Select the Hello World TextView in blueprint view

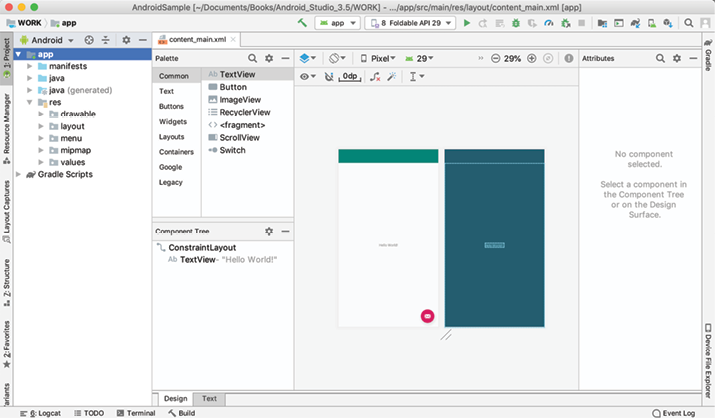[x=494, y=245]
